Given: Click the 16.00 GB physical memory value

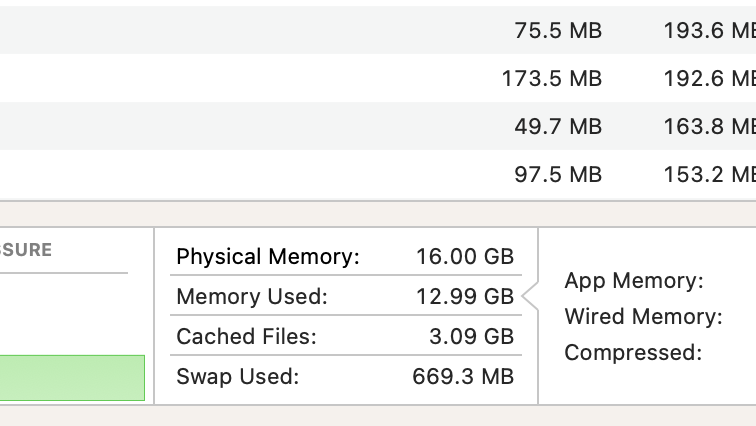Looking at the screenshot, I should [465, 257].
